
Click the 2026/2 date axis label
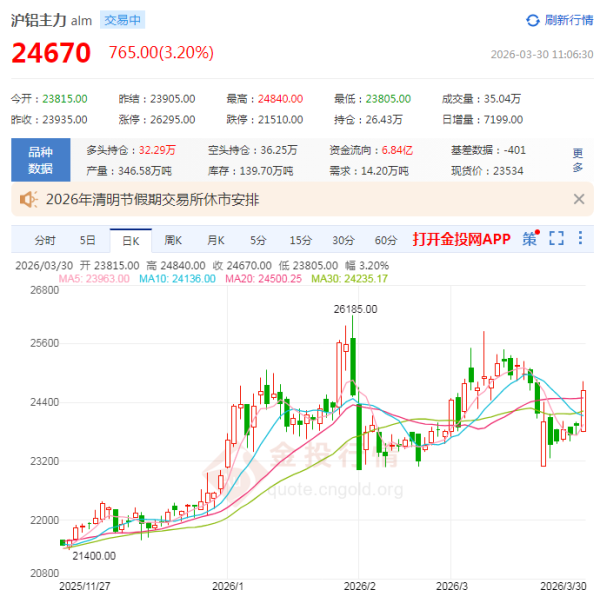pos(359,585)
